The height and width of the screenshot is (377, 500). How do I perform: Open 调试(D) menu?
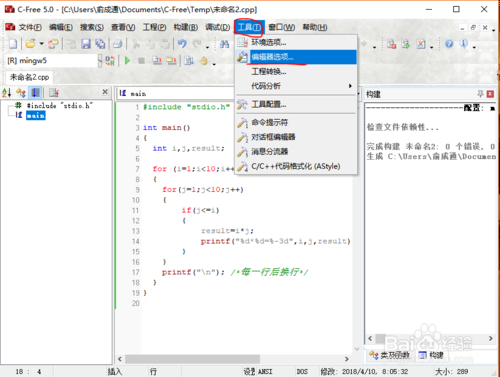217,27
